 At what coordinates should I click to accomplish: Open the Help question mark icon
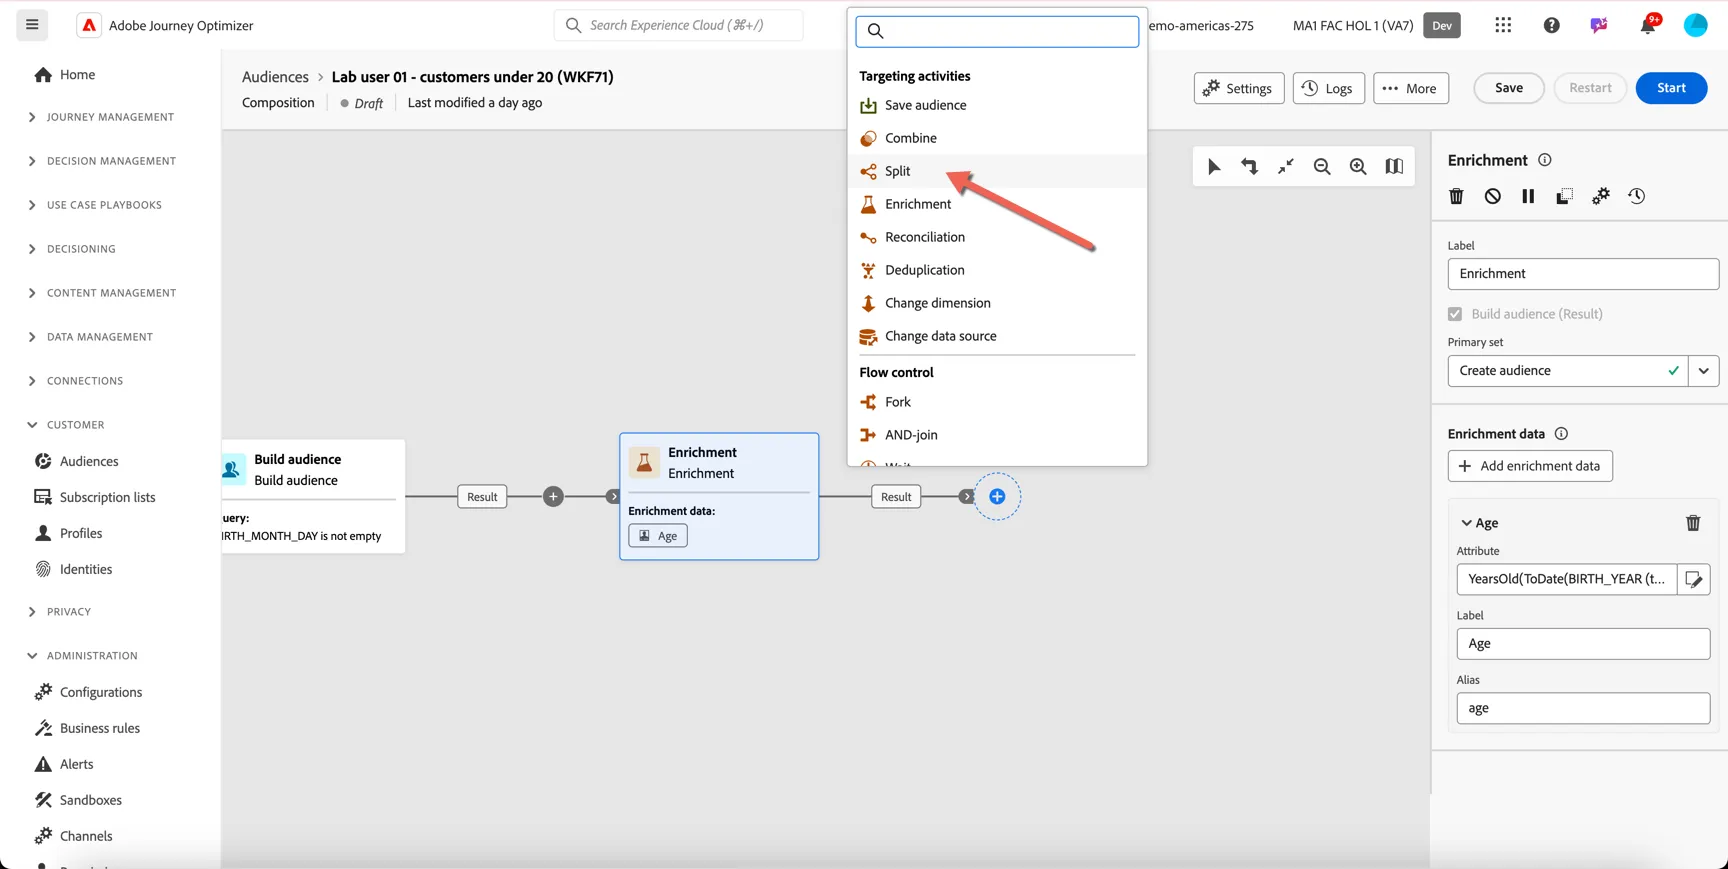[x=1551, y=25]
